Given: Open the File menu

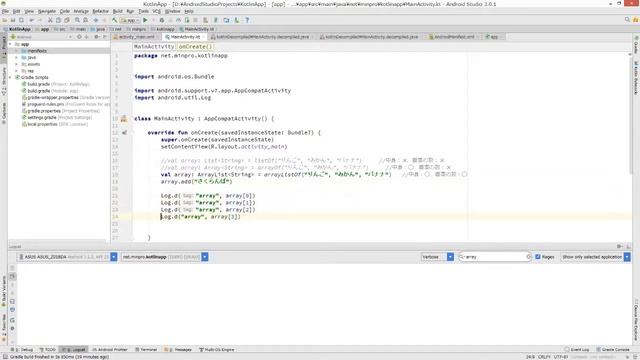Looking at the screenshot, I should 5,11.
